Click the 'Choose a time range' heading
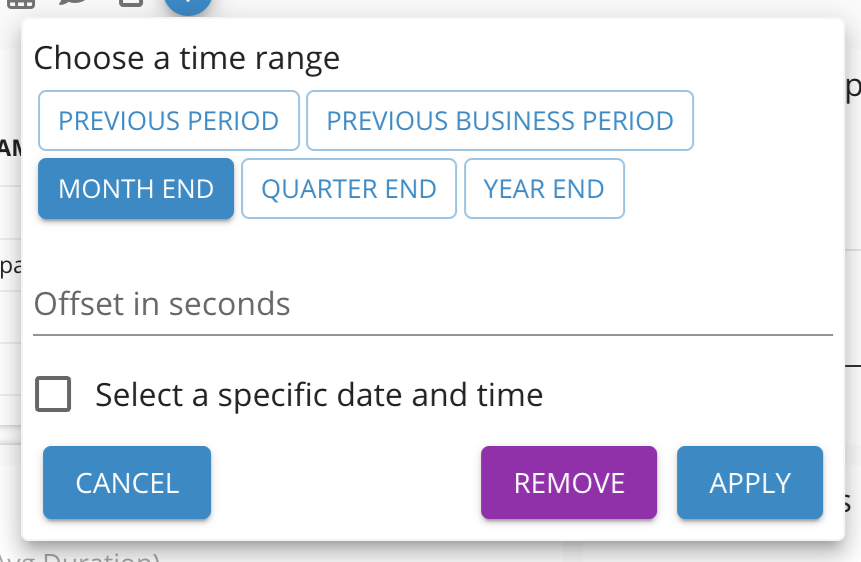The image size is (861, 562). (x=187, y=58)
